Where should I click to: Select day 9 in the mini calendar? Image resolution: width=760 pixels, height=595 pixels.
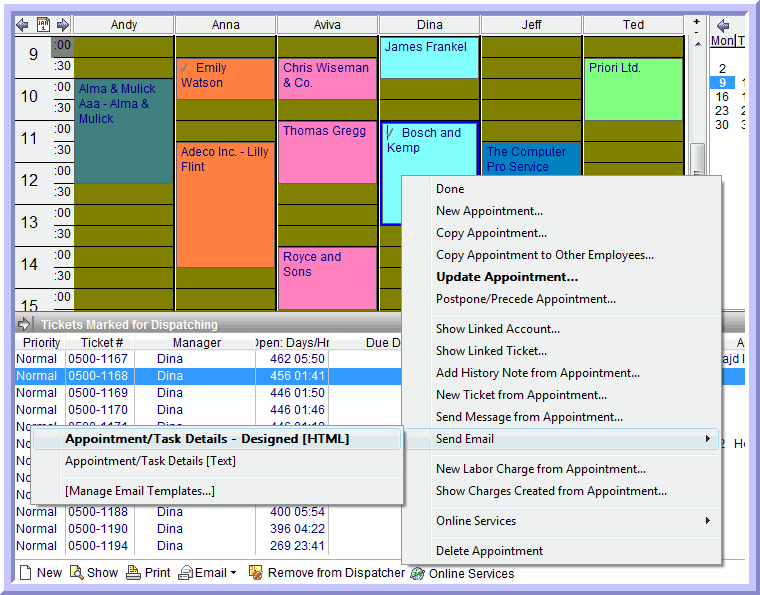(x=722, y=83)
